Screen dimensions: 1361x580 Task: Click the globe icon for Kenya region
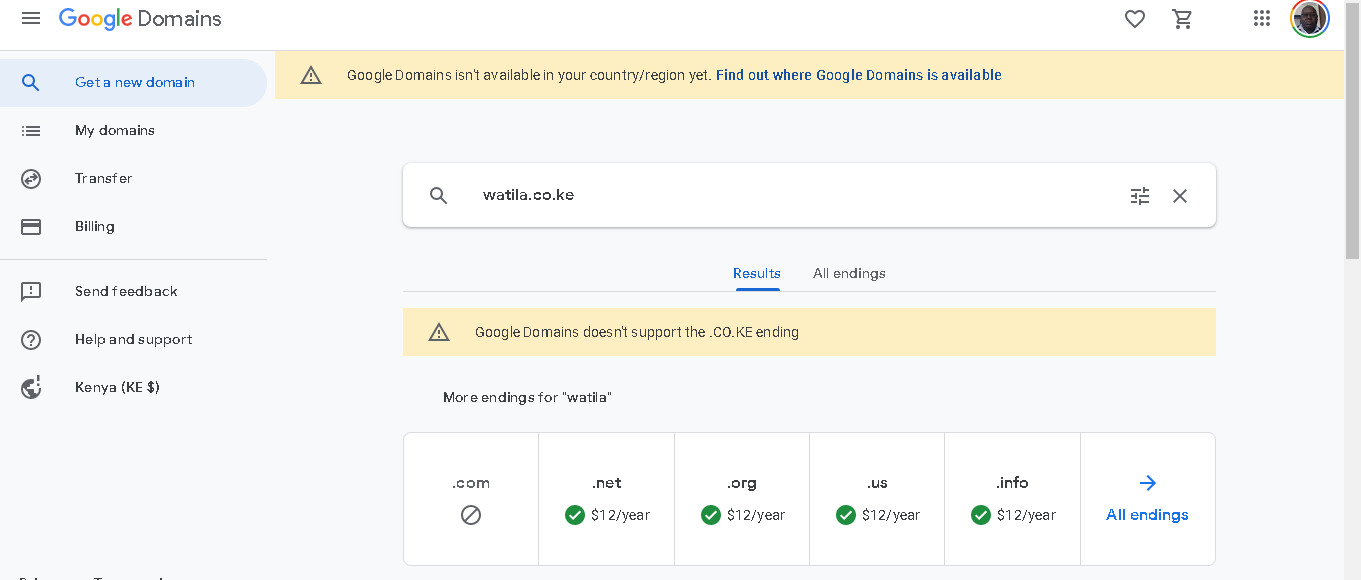[31, 388]
